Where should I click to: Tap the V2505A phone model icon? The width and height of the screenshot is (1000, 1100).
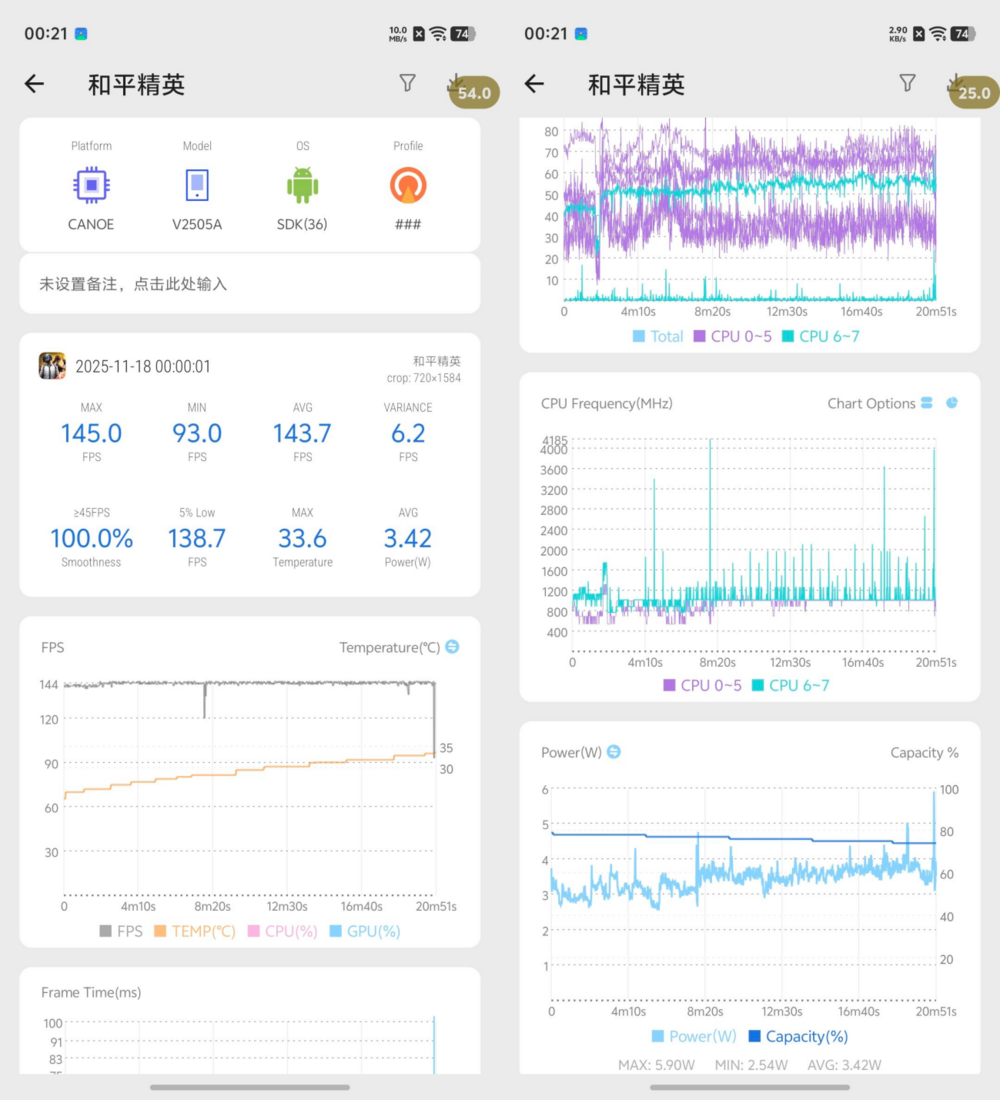coord(197,186)
